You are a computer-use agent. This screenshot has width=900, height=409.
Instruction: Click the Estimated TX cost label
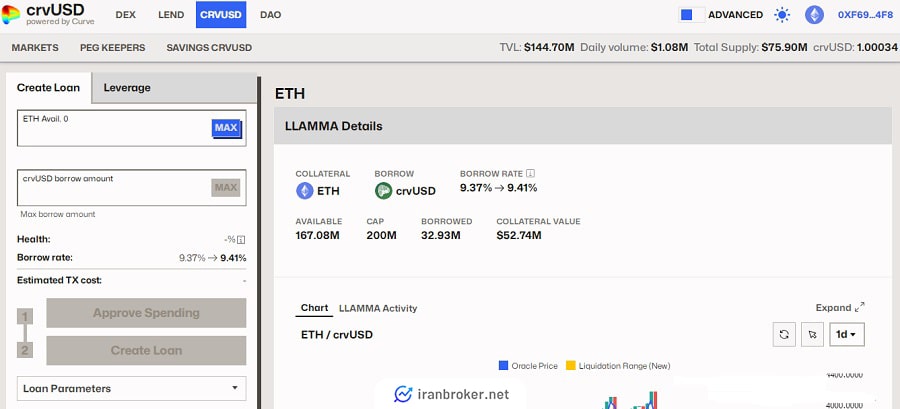pyautogui.click(x=59, y=281)
